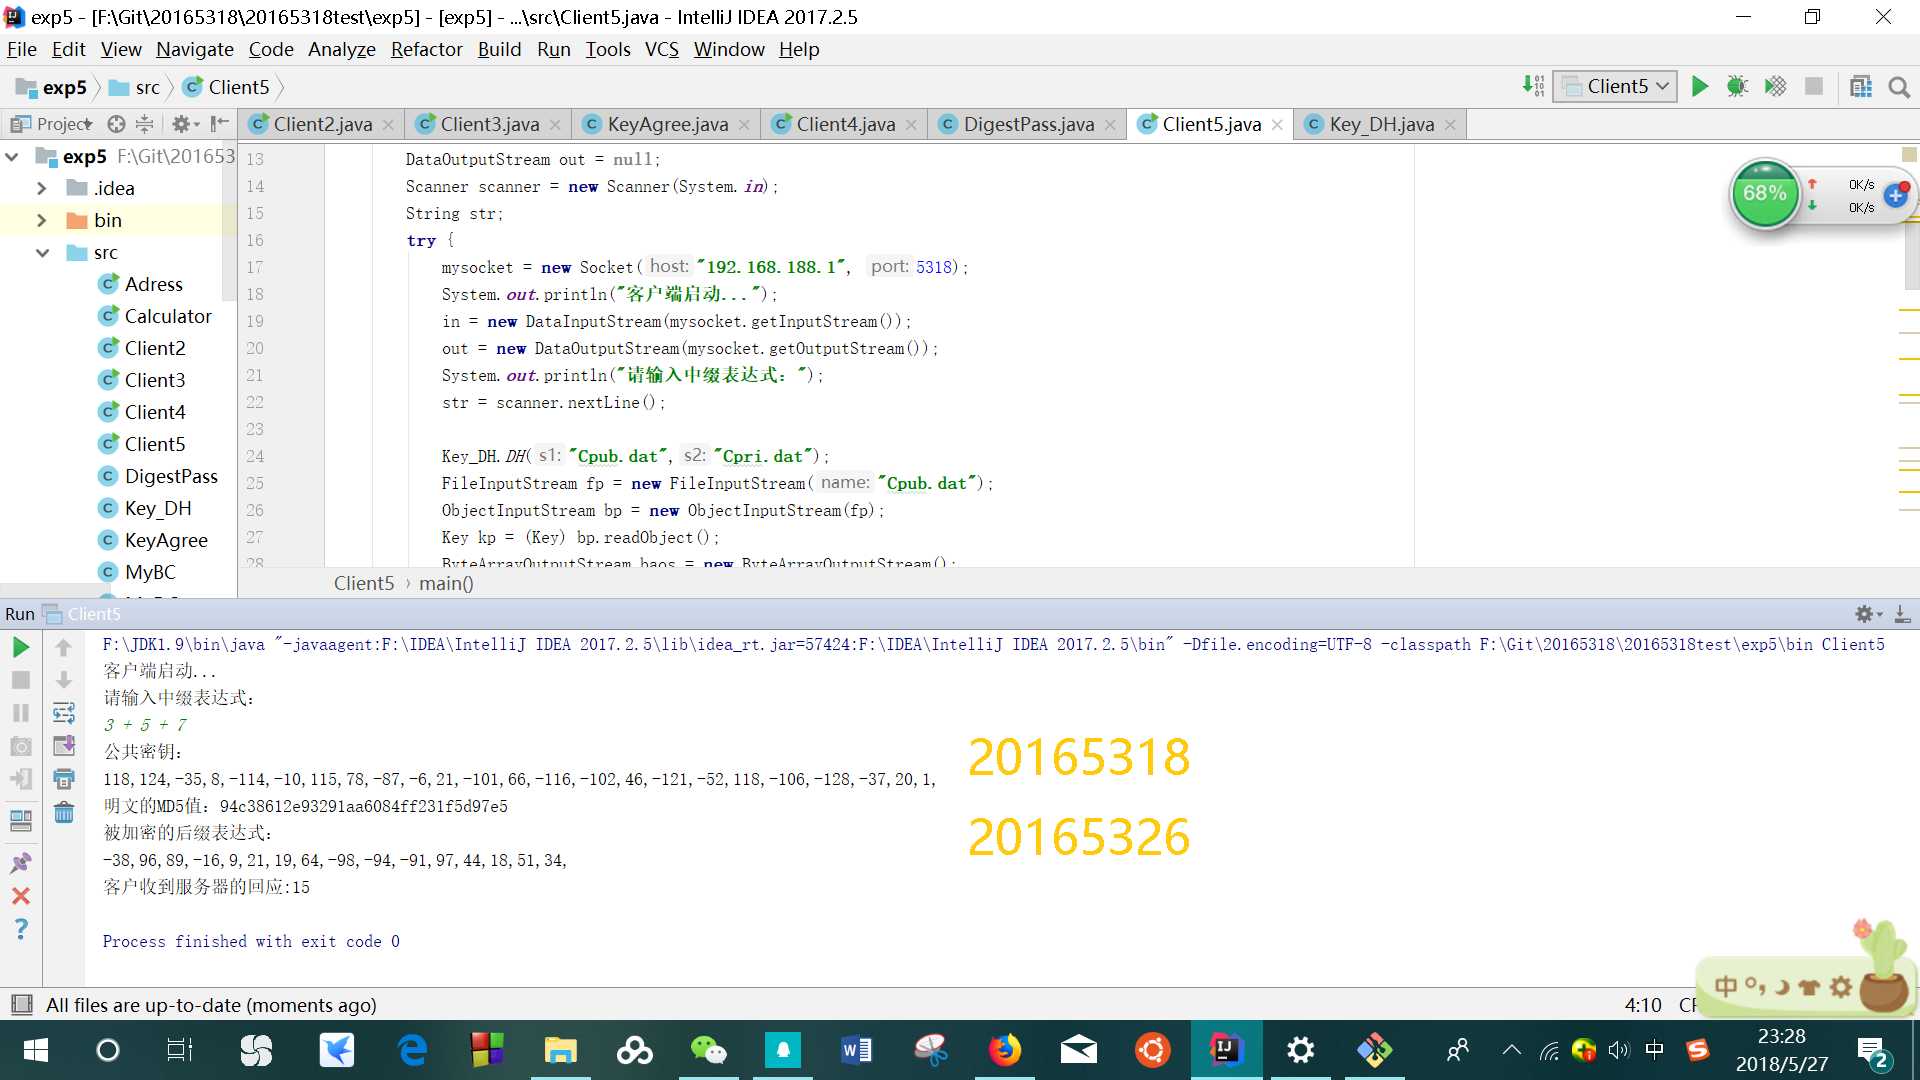
Task: Open the Navigate menu
Action: coord(194,49)
